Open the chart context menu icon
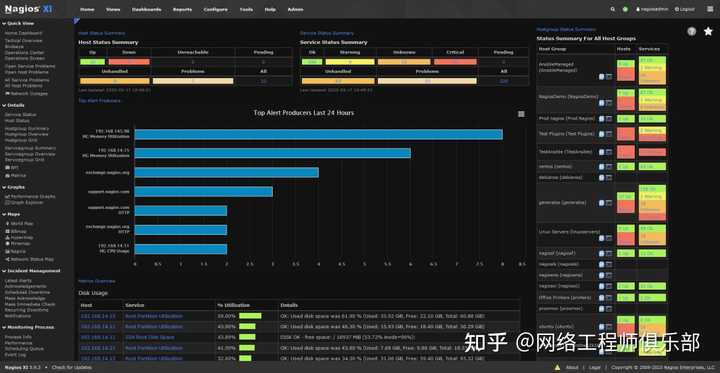 [521, 114]
